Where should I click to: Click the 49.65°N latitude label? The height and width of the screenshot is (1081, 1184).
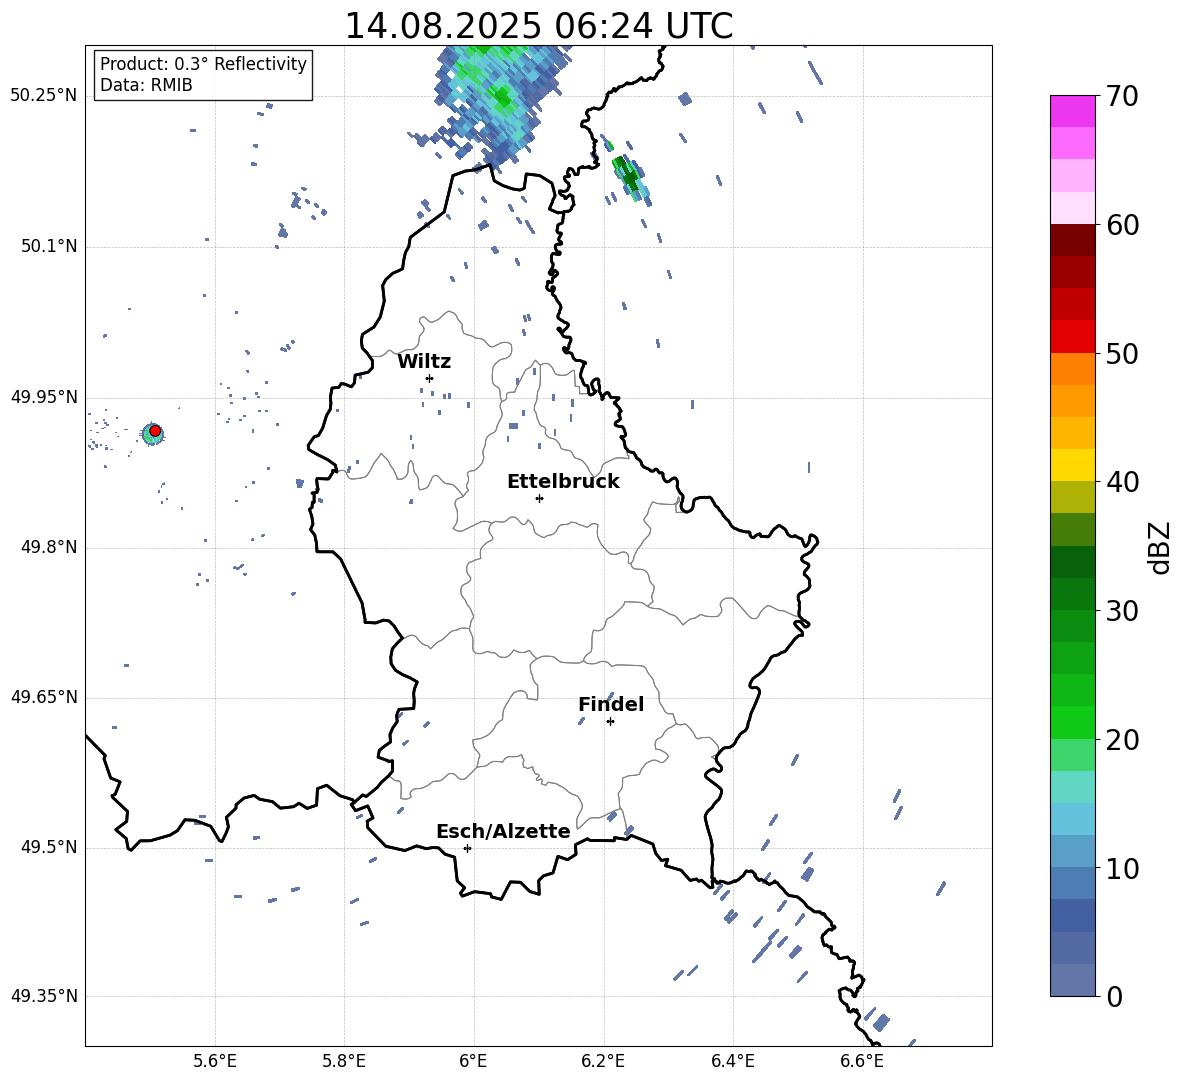click(43, 697)
